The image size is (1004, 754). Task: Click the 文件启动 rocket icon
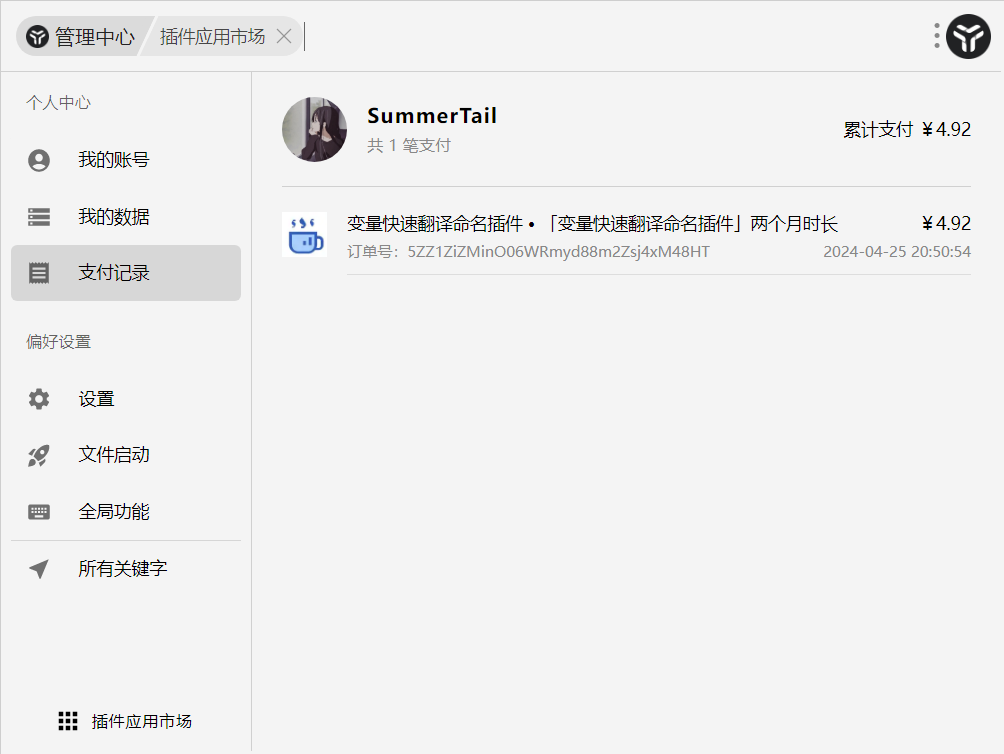tap(39, 455)
